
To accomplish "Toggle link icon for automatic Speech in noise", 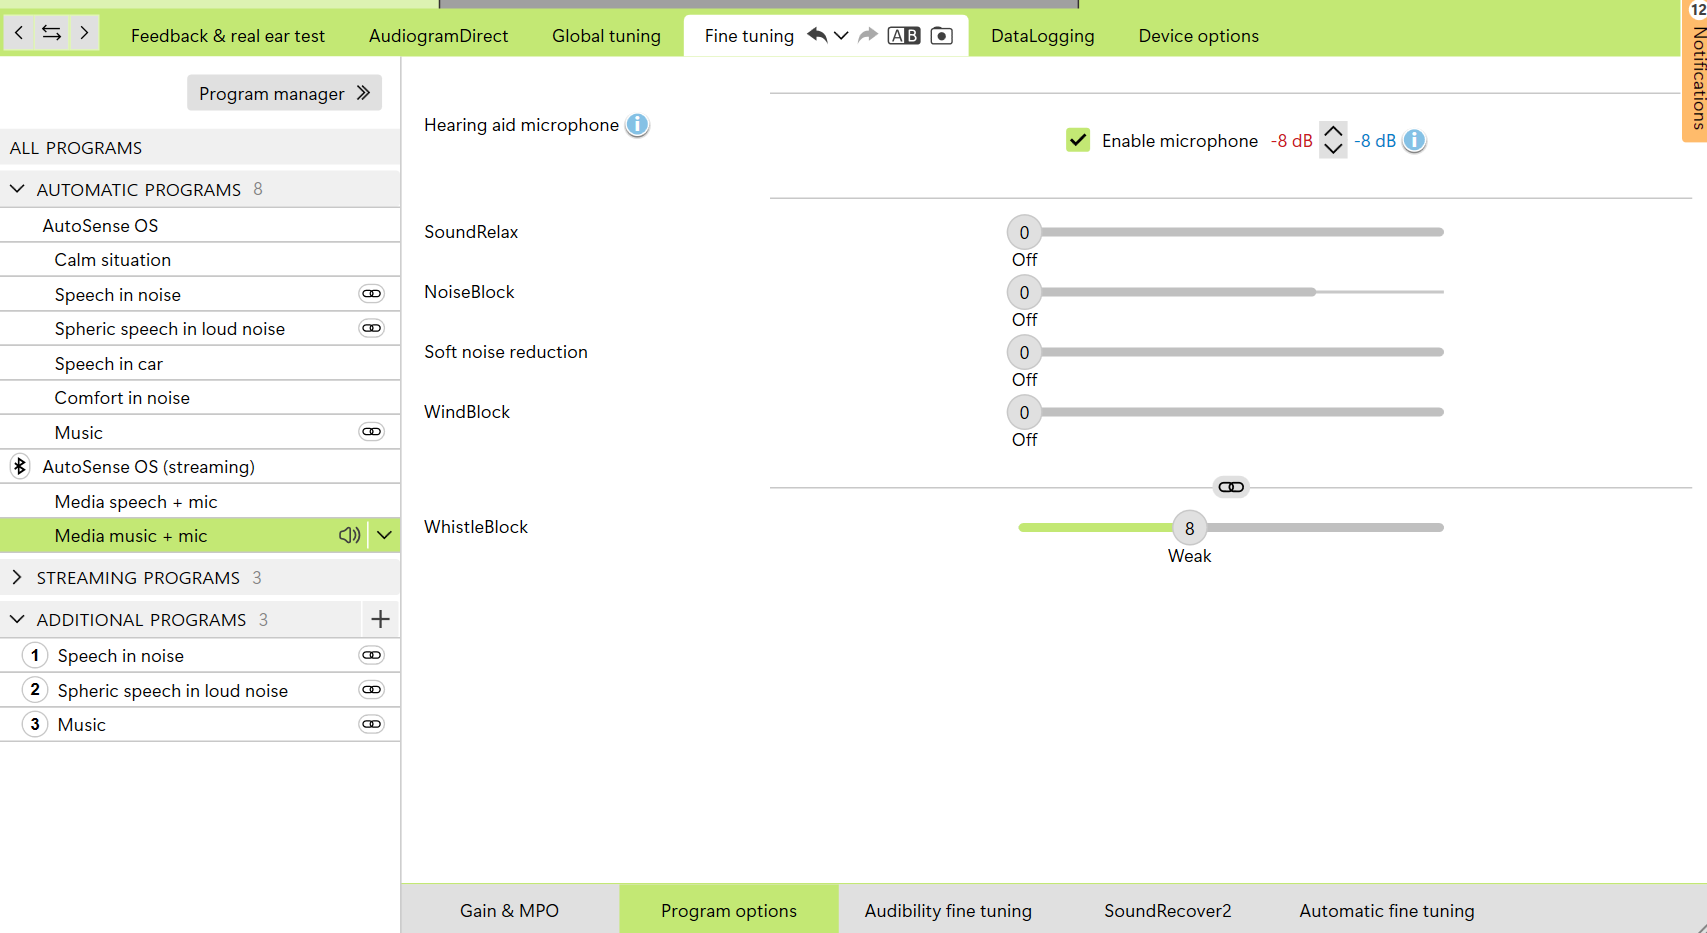I will tap(372, 294).
